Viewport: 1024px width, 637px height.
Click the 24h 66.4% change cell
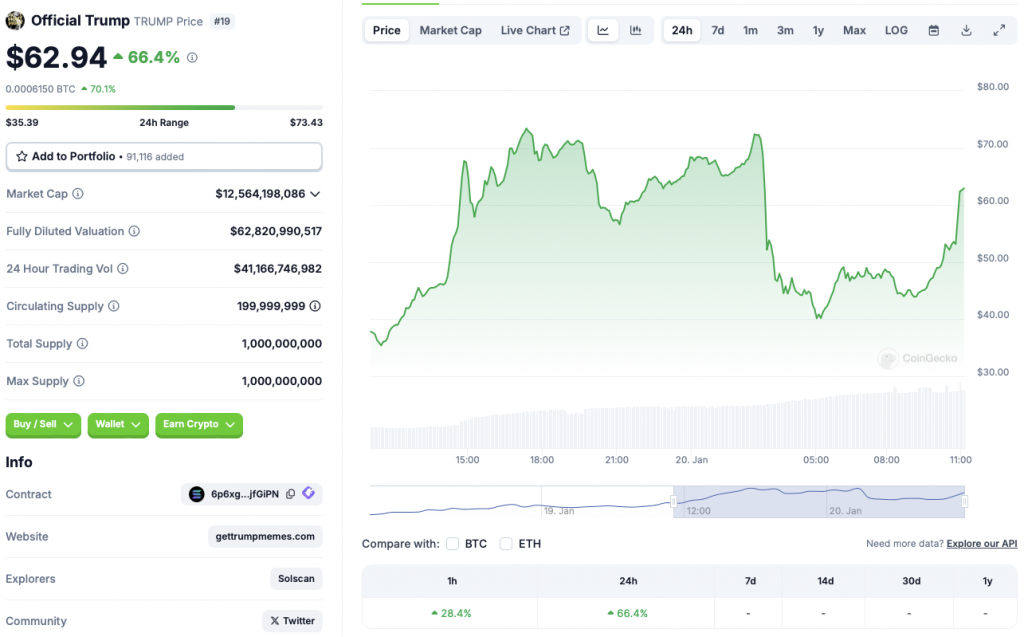626,613
